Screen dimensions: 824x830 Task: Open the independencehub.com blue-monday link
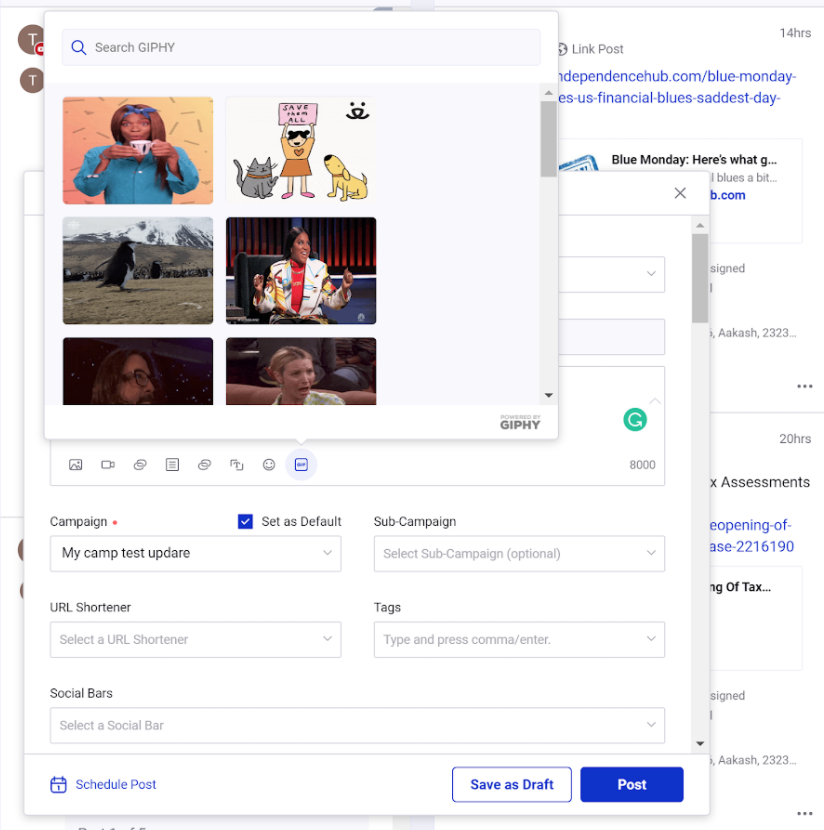[x=677, y=87]
